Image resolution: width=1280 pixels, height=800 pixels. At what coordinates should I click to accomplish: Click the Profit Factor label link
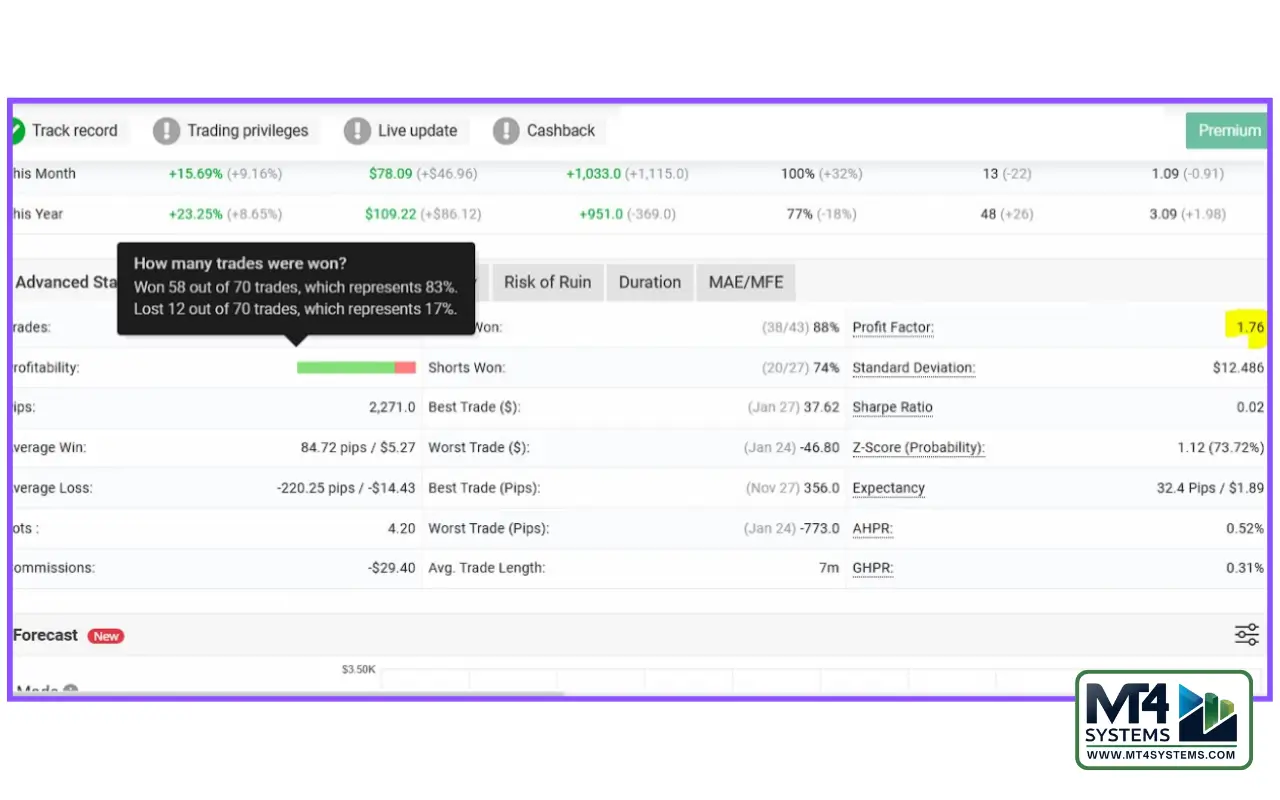click(892, 328)
